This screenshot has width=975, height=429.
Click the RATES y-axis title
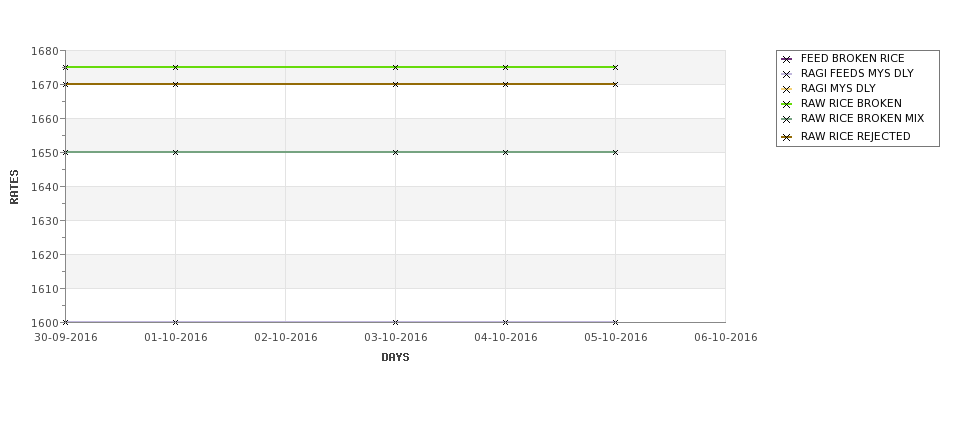[x=14, y=187]
